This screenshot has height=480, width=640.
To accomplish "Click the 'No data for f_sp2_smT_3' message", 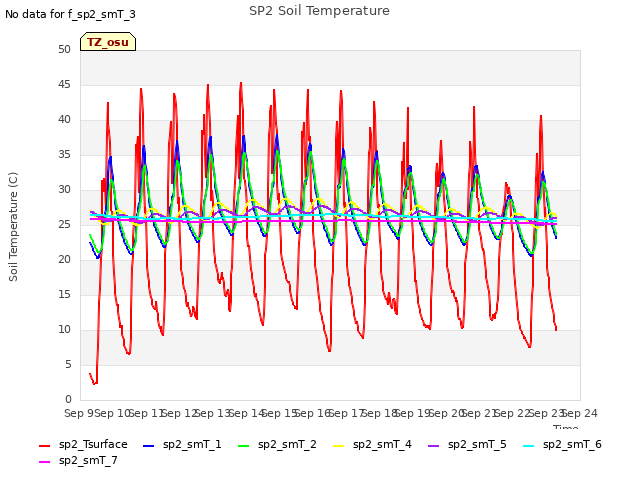I will pyautogui.click(x=70, y=14).
